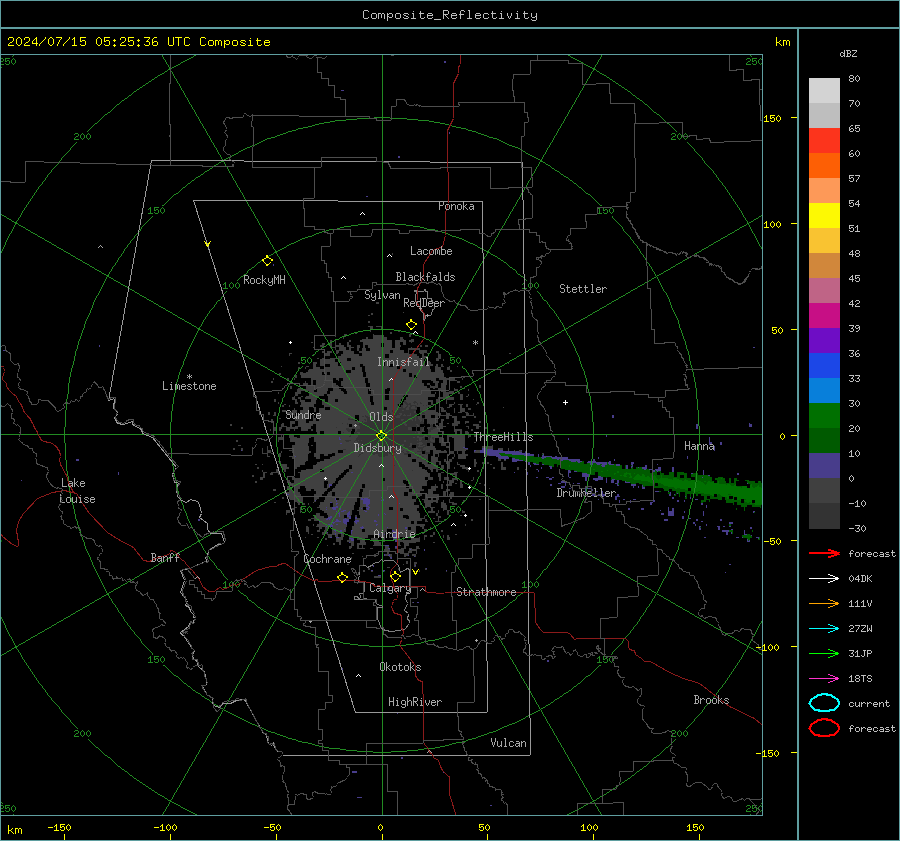This screenshot has height=841, width=900.
Task: Select the purple 39 dBZ color swatch
Action: point(824,340)
